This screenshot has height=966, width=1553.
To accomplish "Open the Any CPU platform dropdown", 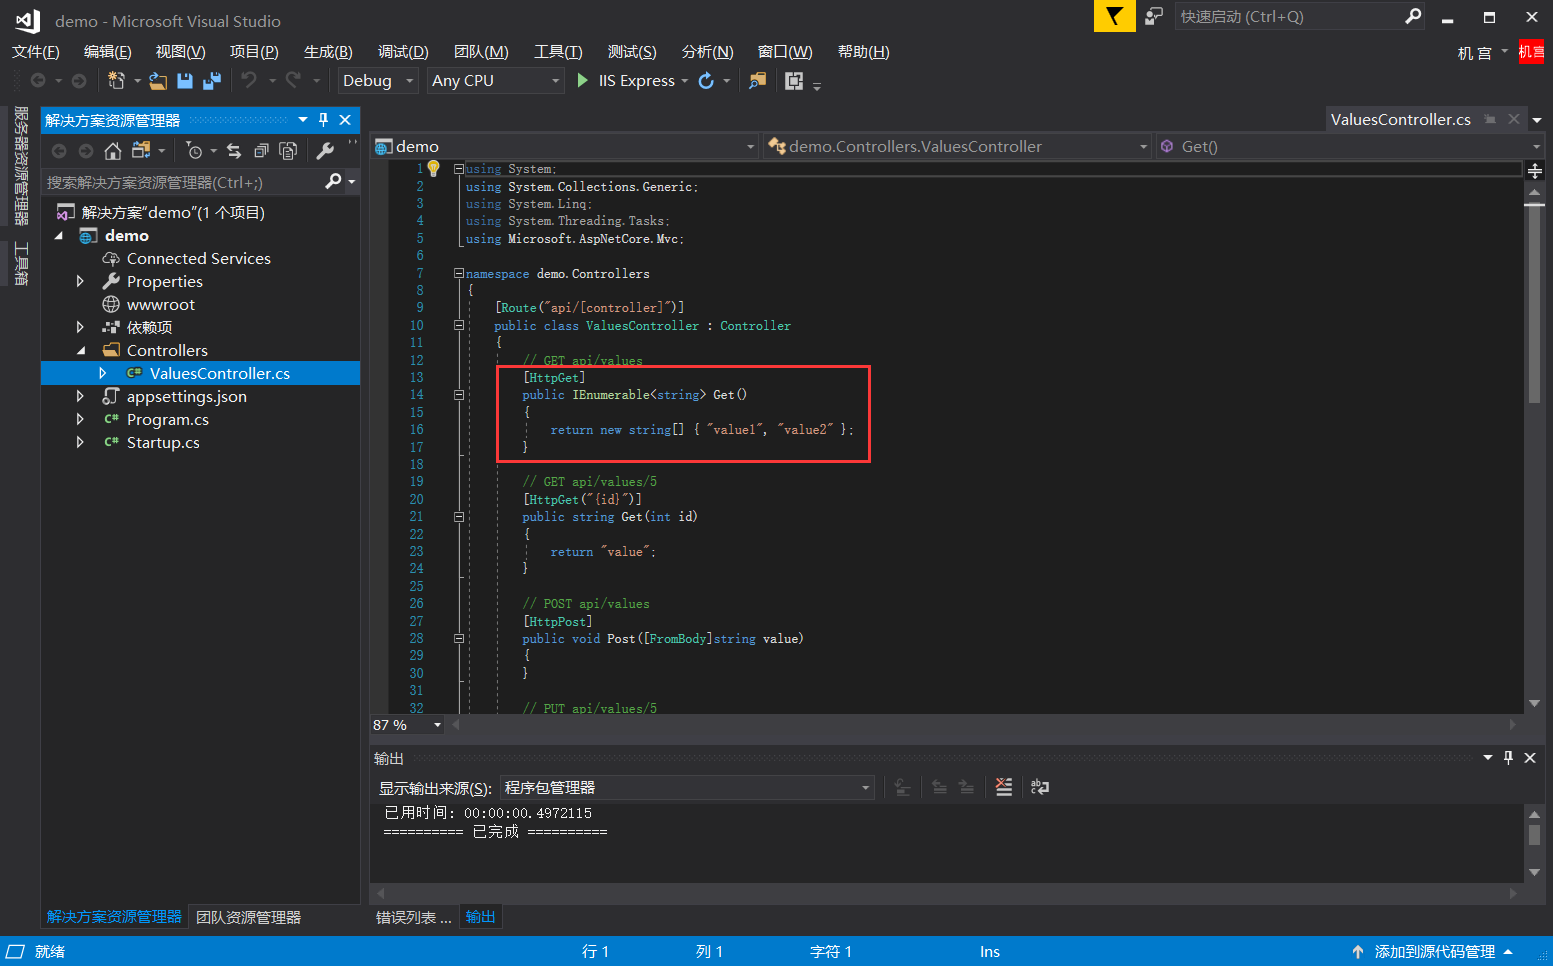I will (496, 81).
